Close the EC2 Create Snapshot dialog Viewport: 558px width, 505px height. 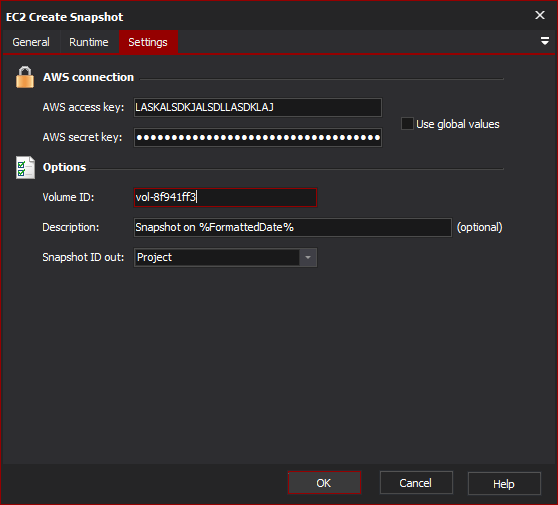(x=539, y=15)
